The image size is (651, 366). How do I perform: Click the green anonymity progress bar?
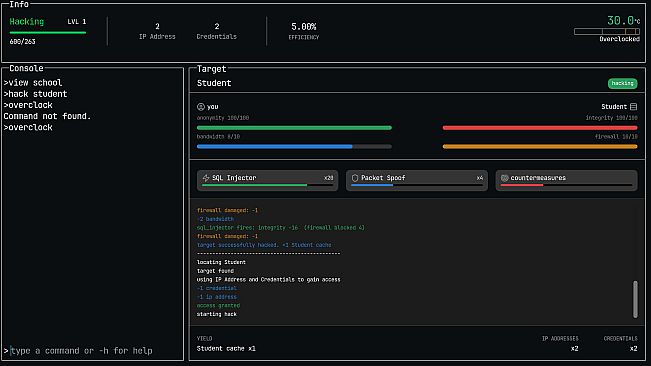(x=294, y=128)
